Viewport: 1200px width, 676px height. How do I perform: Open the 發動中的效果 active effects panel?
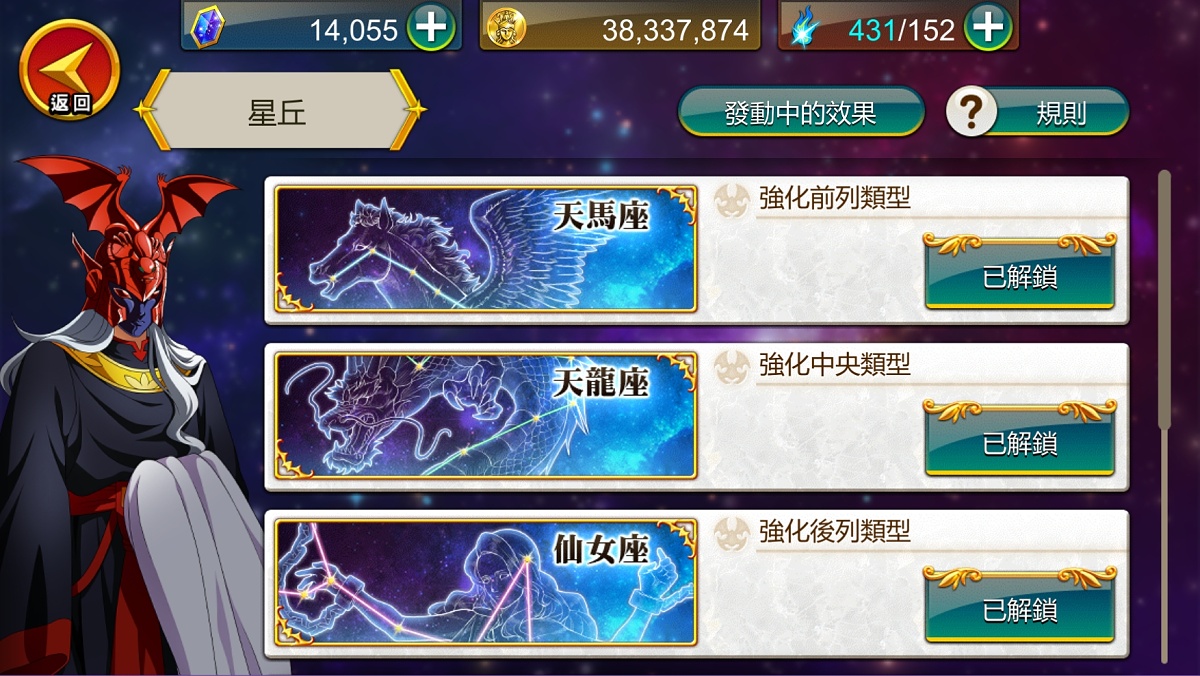[801, 112]
